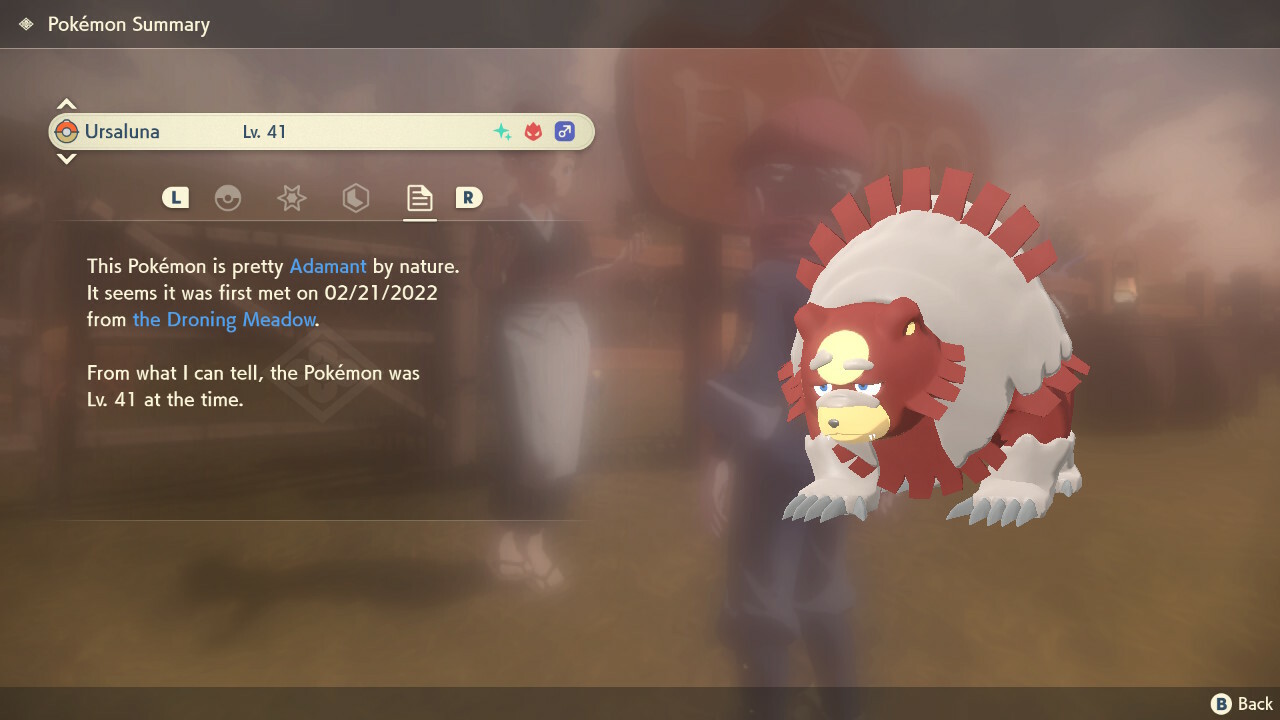1280x720 pixels.
Task: Click the Lv. 41 label in name bar
Action: (265, 131)
